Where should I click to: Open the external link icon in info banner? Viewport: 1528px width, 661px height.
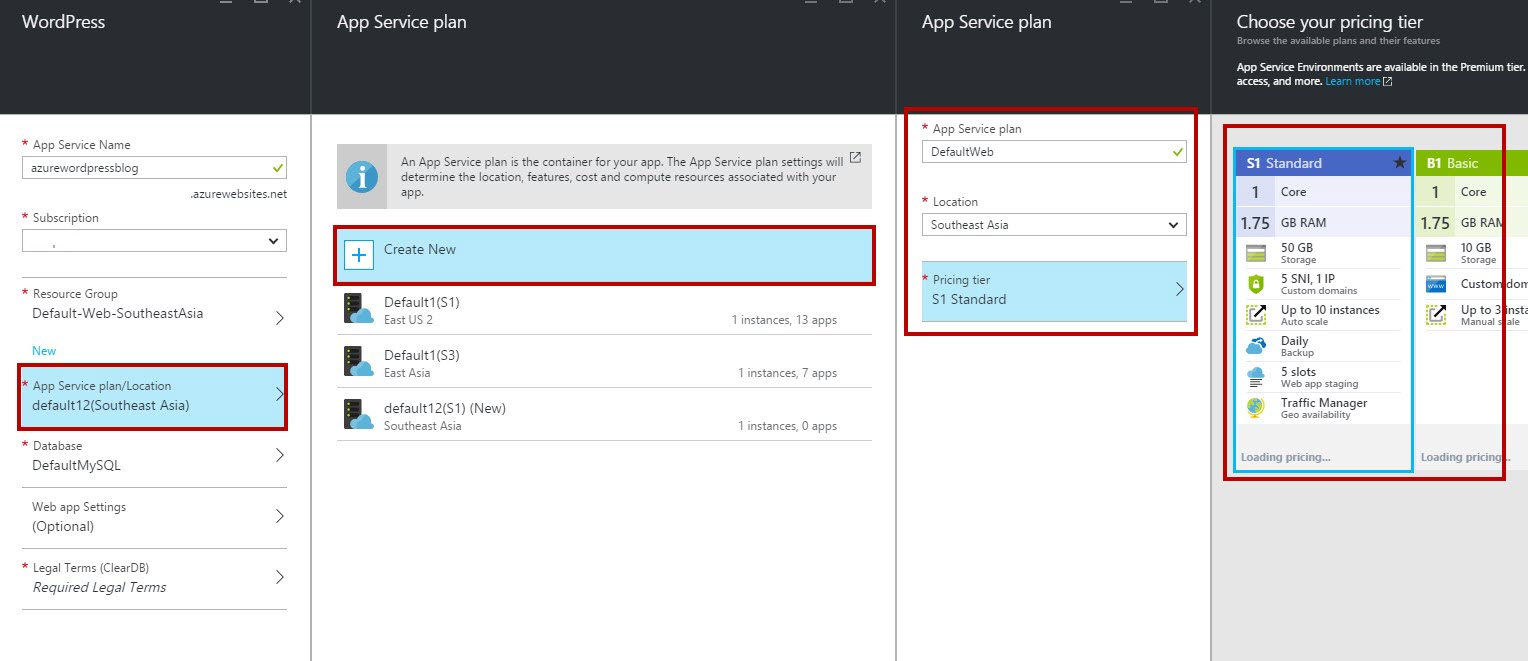pyautogui.click(x=855, y=158)
